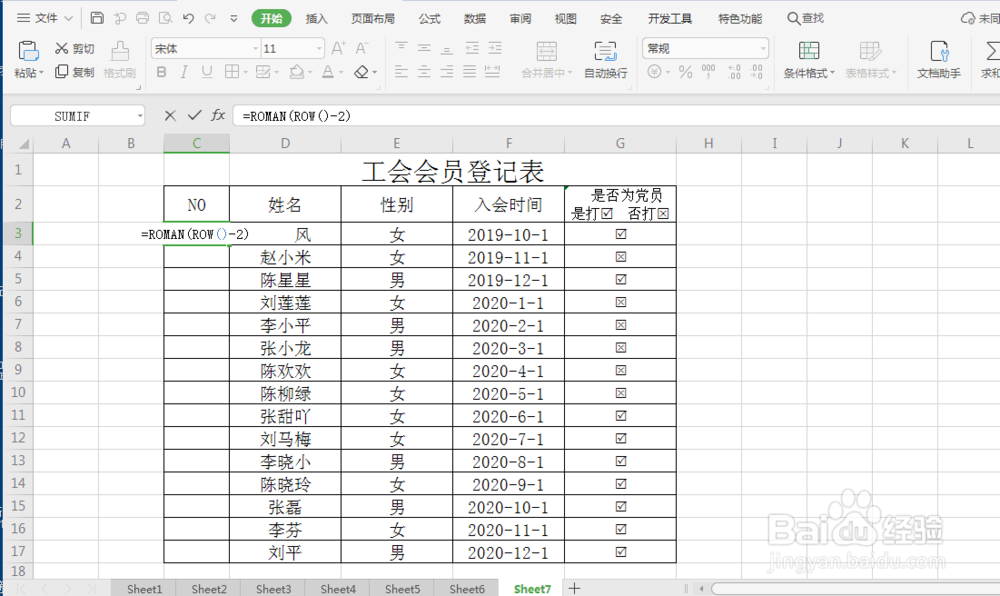1000x596 pixels.
Task: Decrease the font size with the A- icon
Action: (x=362, y=48)
